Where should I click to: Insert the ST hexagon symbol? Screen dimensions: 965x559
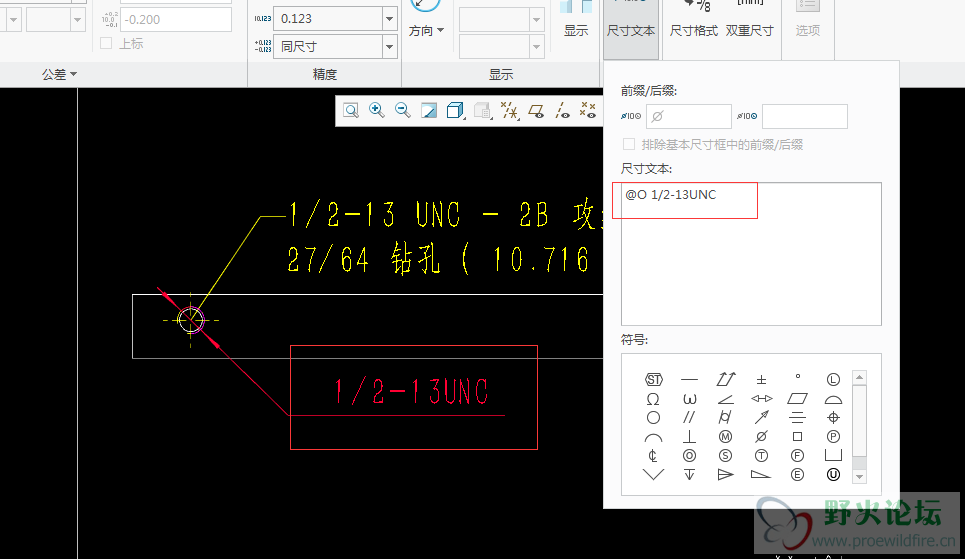(654, 379)
